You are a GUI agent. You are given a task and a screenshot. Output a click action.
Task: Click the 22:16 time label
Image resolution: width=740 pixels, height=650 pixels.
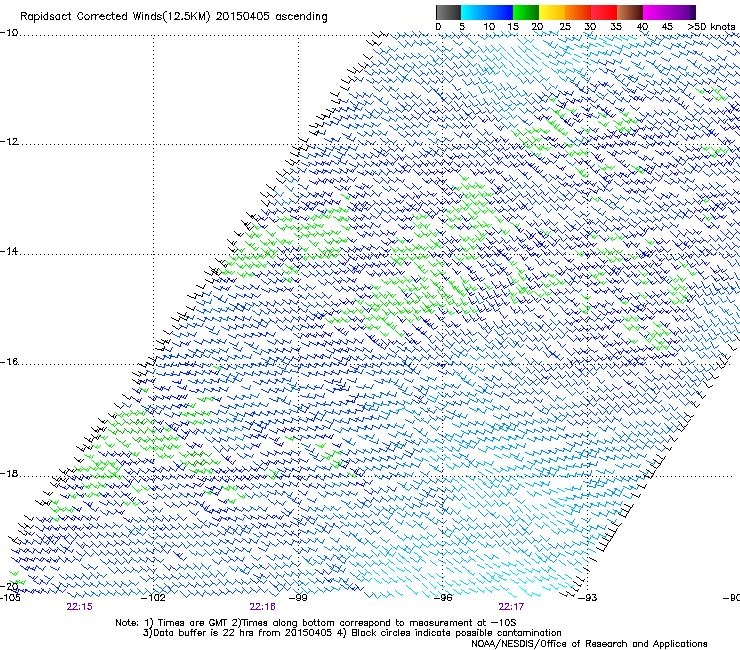262,607
